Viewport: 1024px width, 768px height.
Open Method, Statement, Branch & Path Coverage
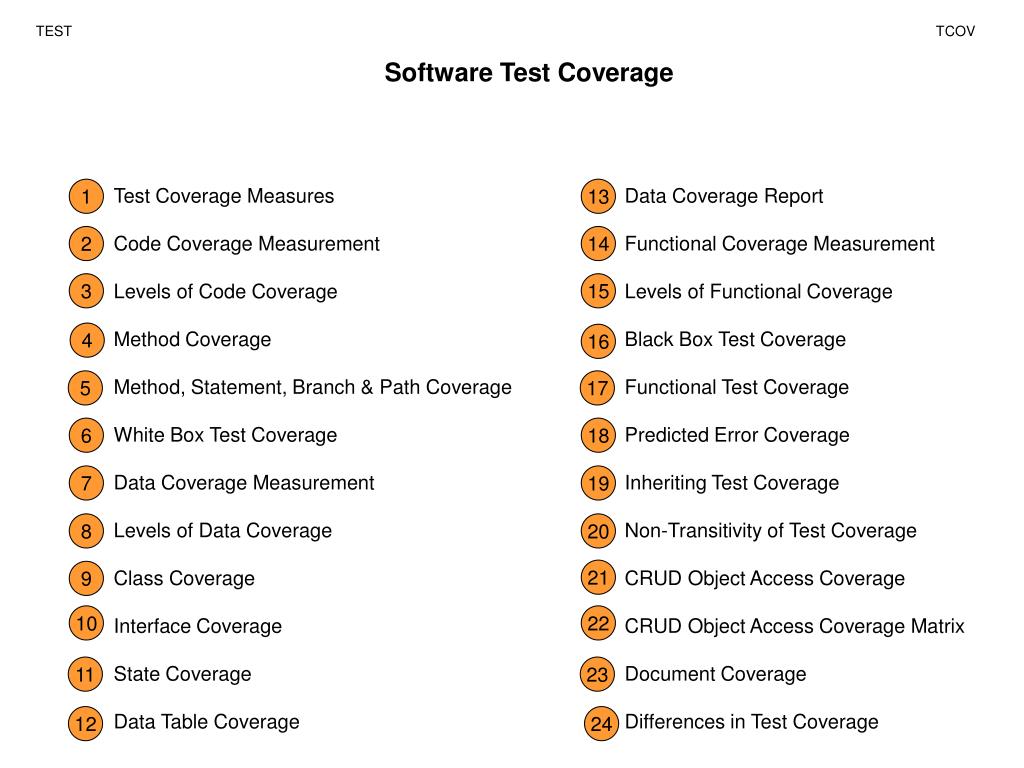313,387
